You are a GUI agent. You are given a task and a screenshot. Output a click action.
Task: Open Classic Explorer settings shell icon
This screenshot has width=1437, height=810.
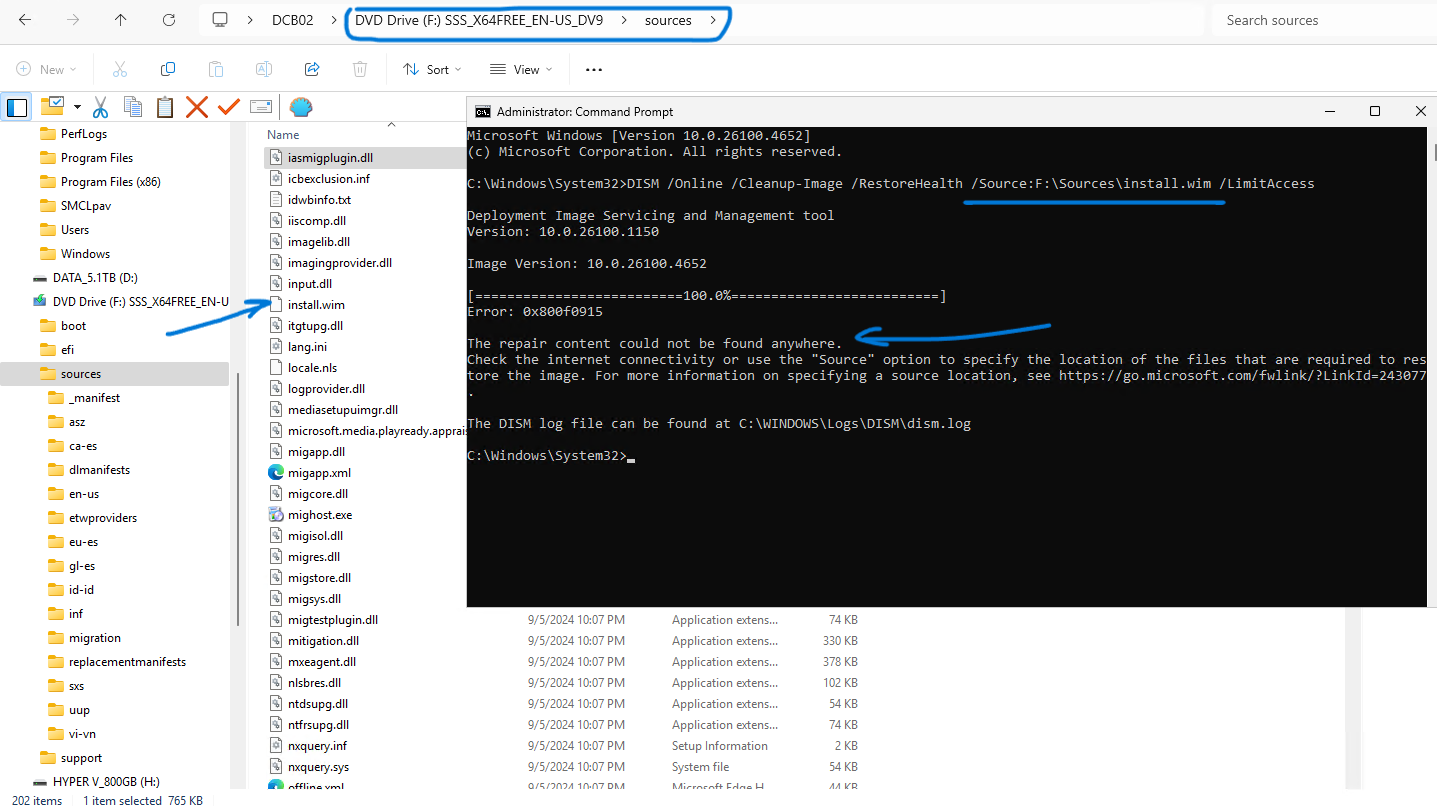pyautogui.click(x=301, y=107)
